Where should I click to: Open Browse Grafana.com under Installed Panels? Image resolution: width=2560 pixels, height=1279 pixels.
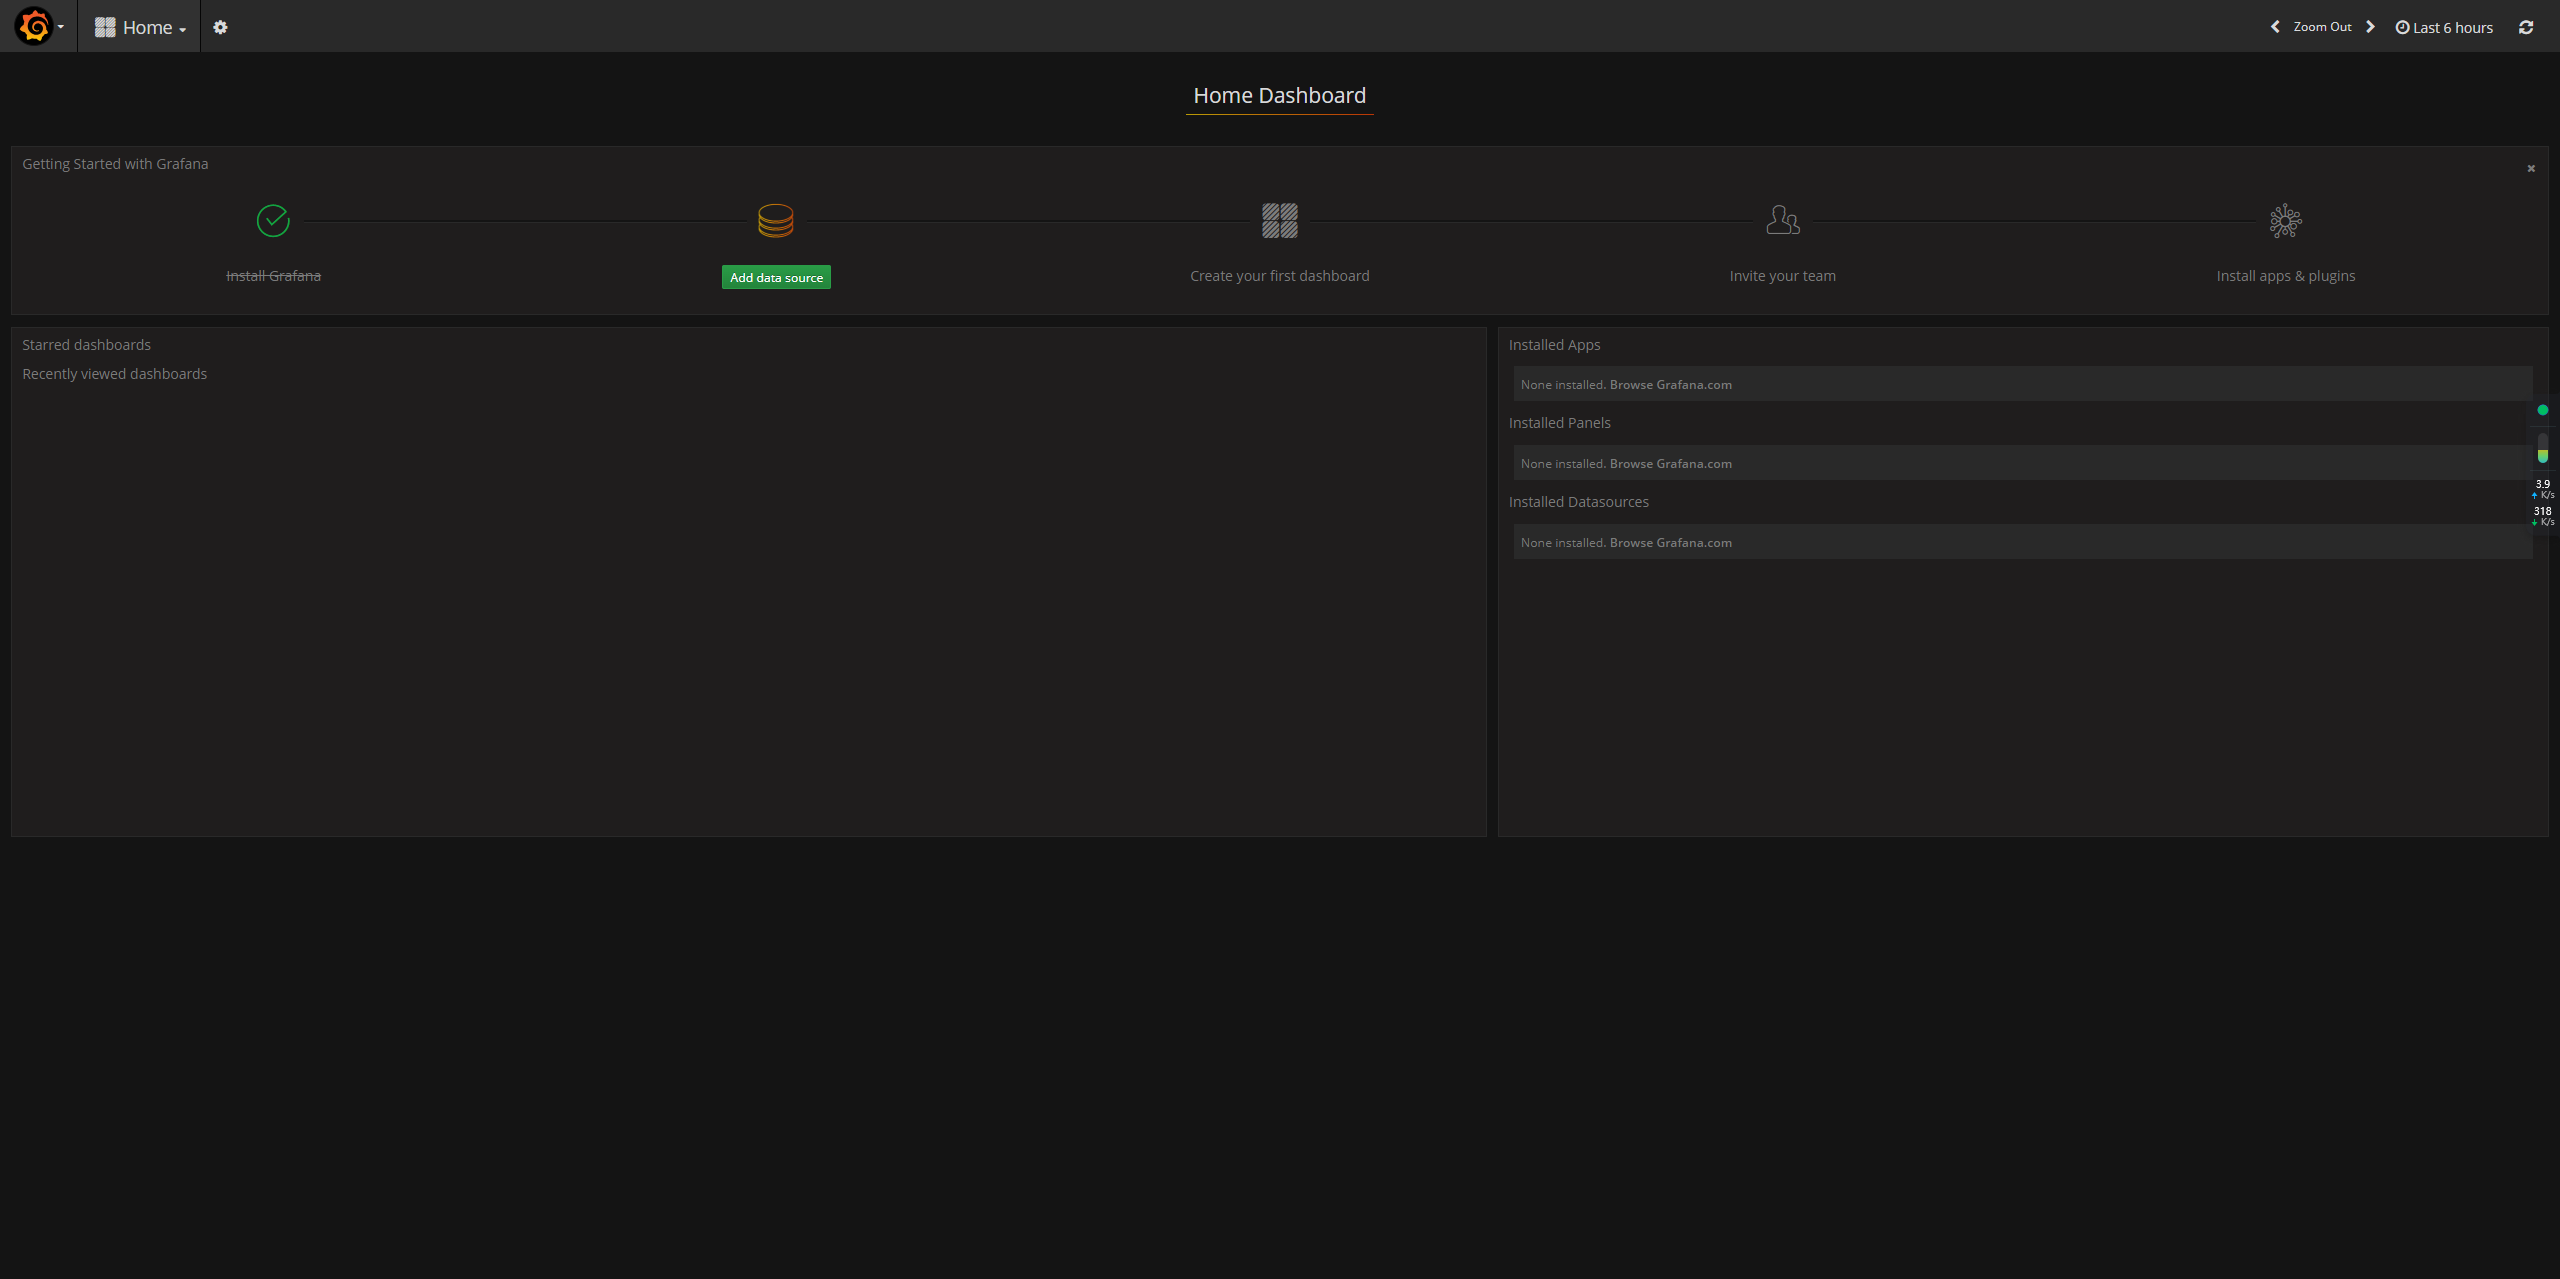click(x=1670, y=464)
